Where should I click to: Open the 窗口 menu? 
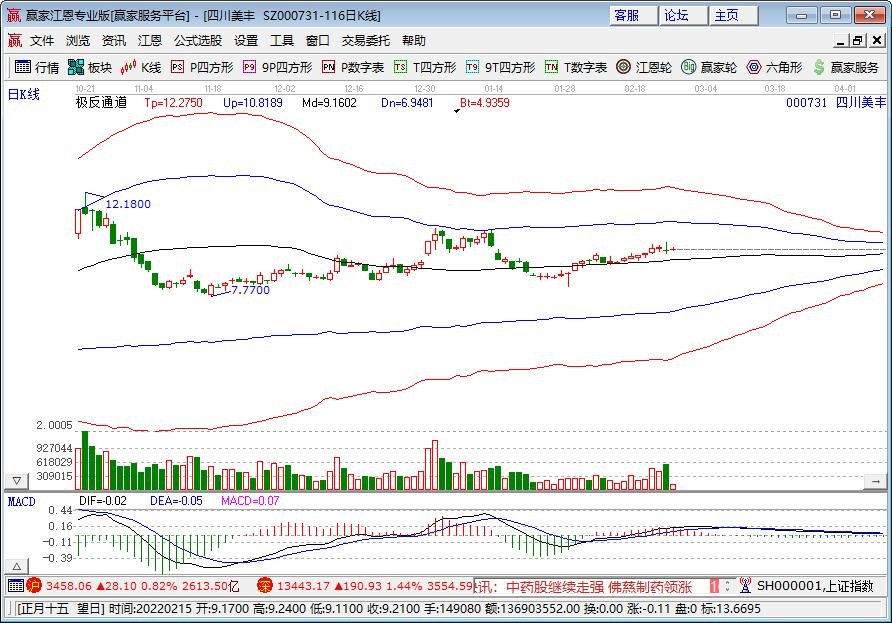coord(317,40)
